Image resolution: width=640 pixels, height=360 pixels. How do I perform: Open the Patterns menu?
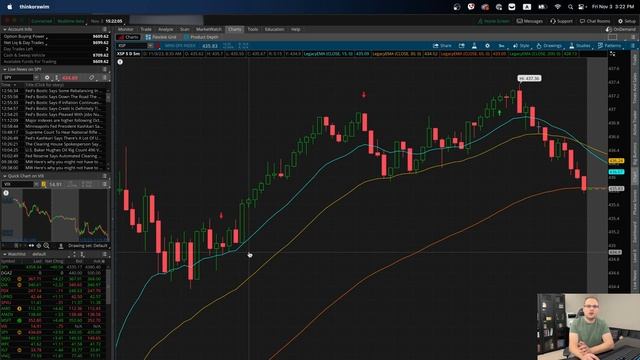pos(610,46)
